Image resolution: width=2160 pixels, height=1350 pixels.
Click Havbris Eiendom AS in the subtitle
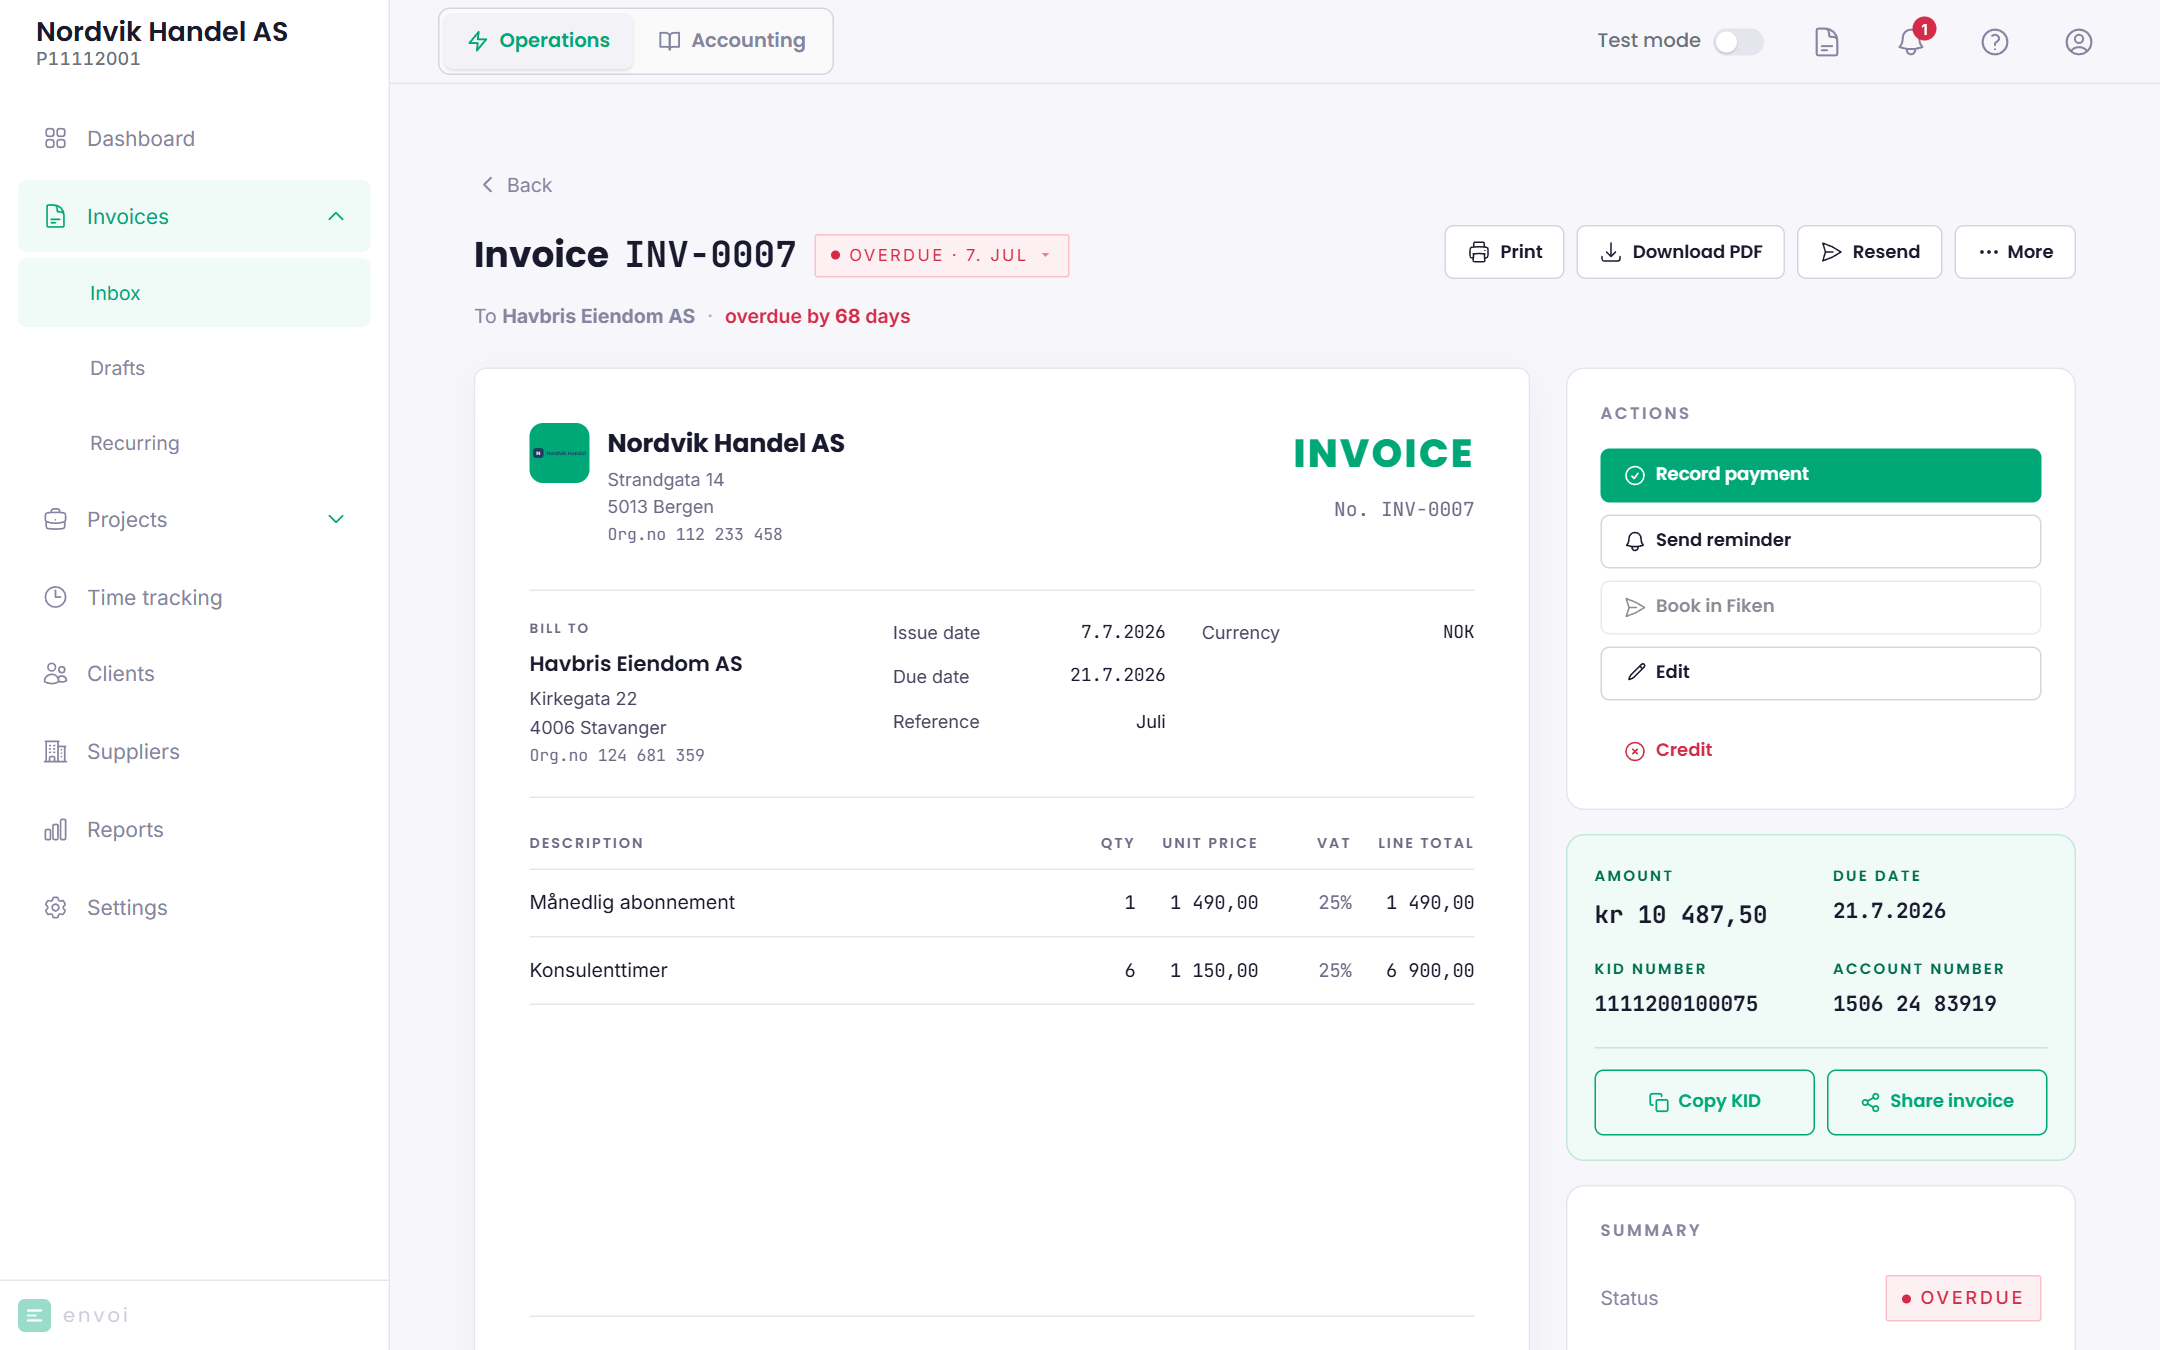pos(598,316)
